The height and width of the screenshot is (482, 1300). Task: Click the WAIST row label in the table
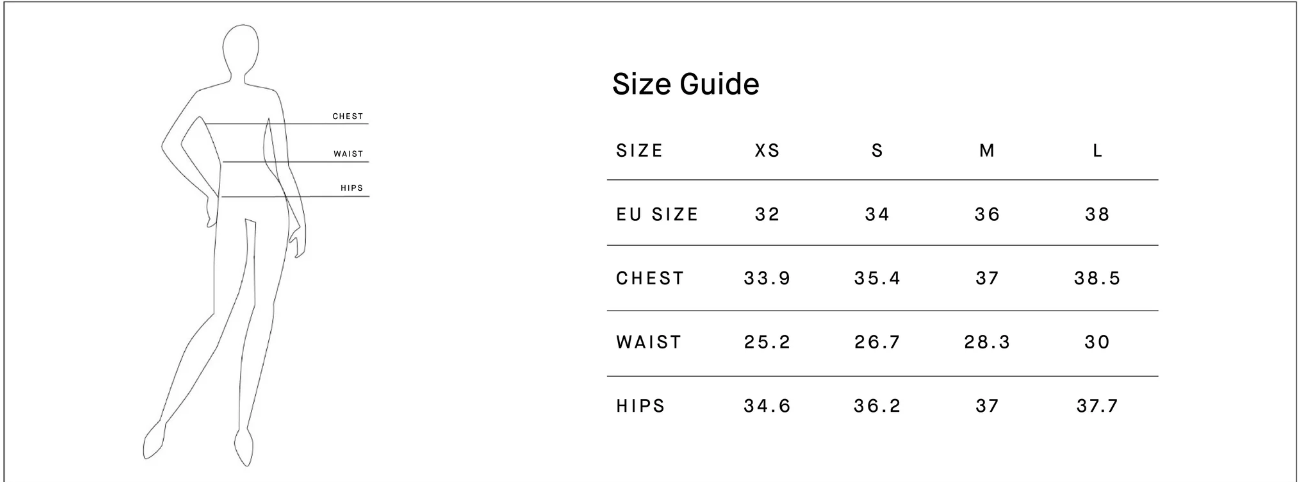pyautogui.click(x=648, y=342)
